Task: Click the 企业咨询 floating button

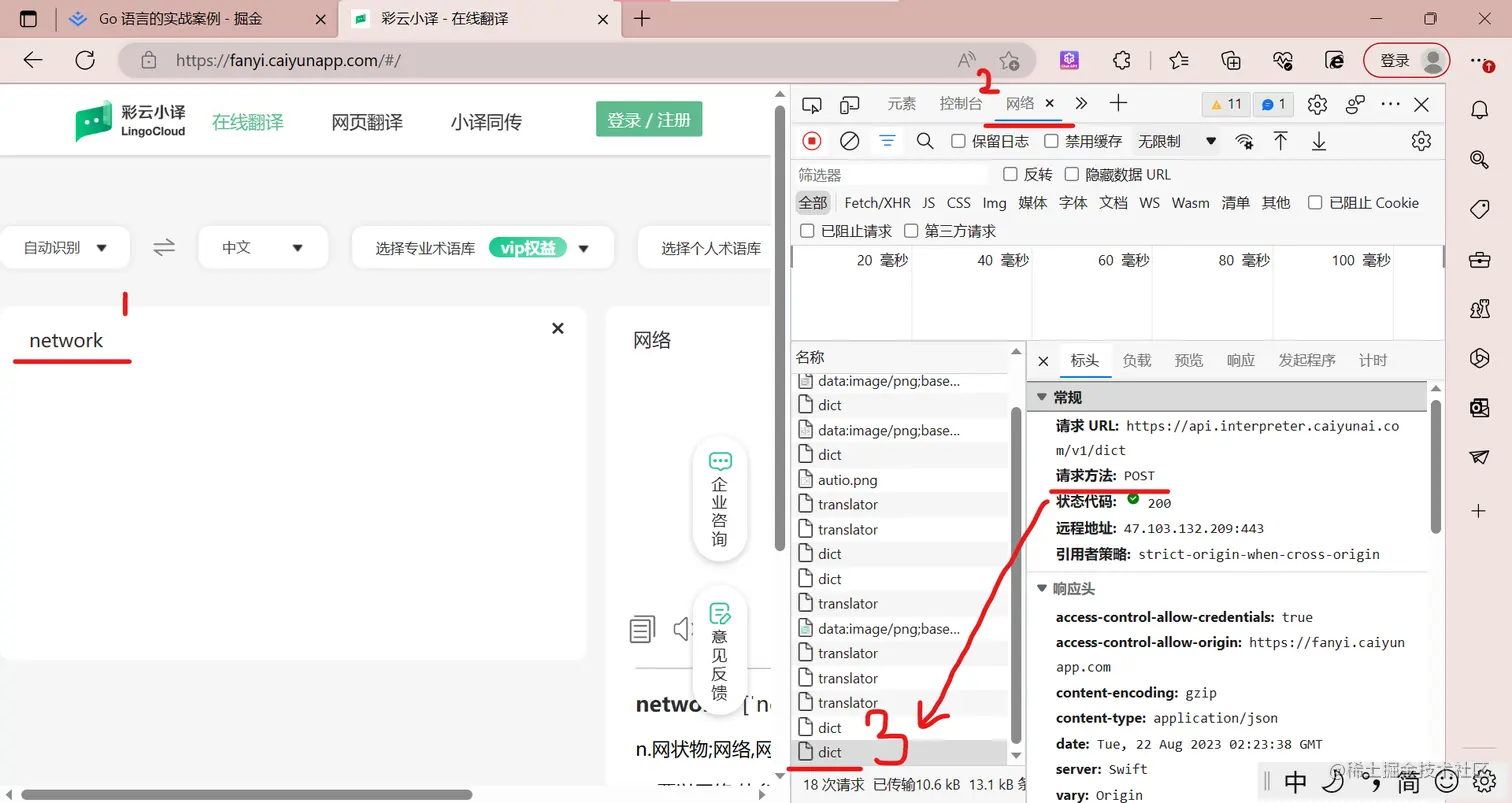Action: click(720, 498)
